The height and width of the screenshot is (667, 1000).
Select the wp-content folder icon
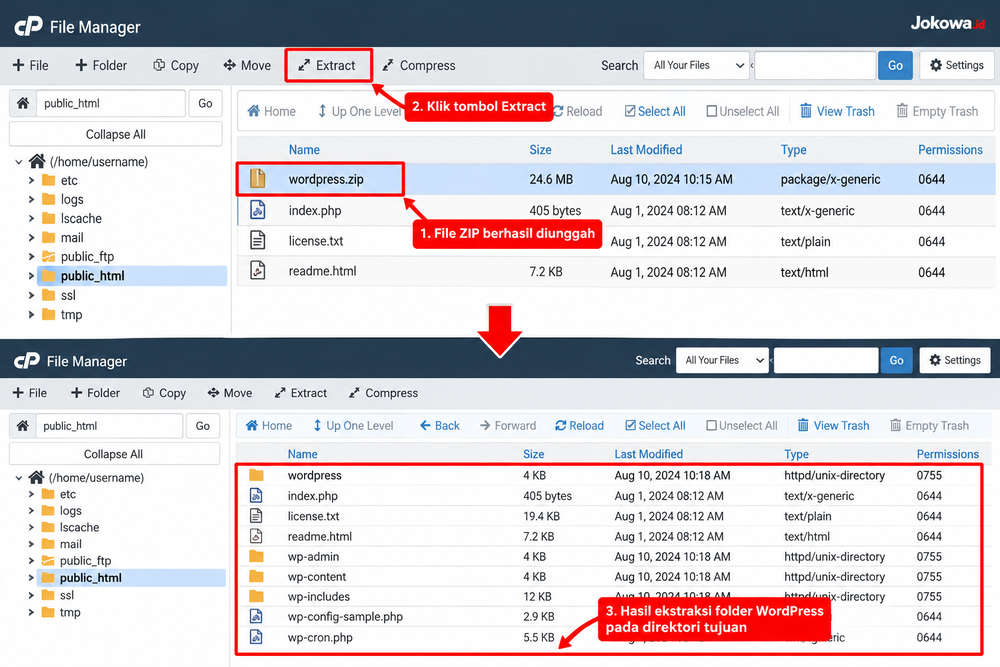tap(256, 576)
